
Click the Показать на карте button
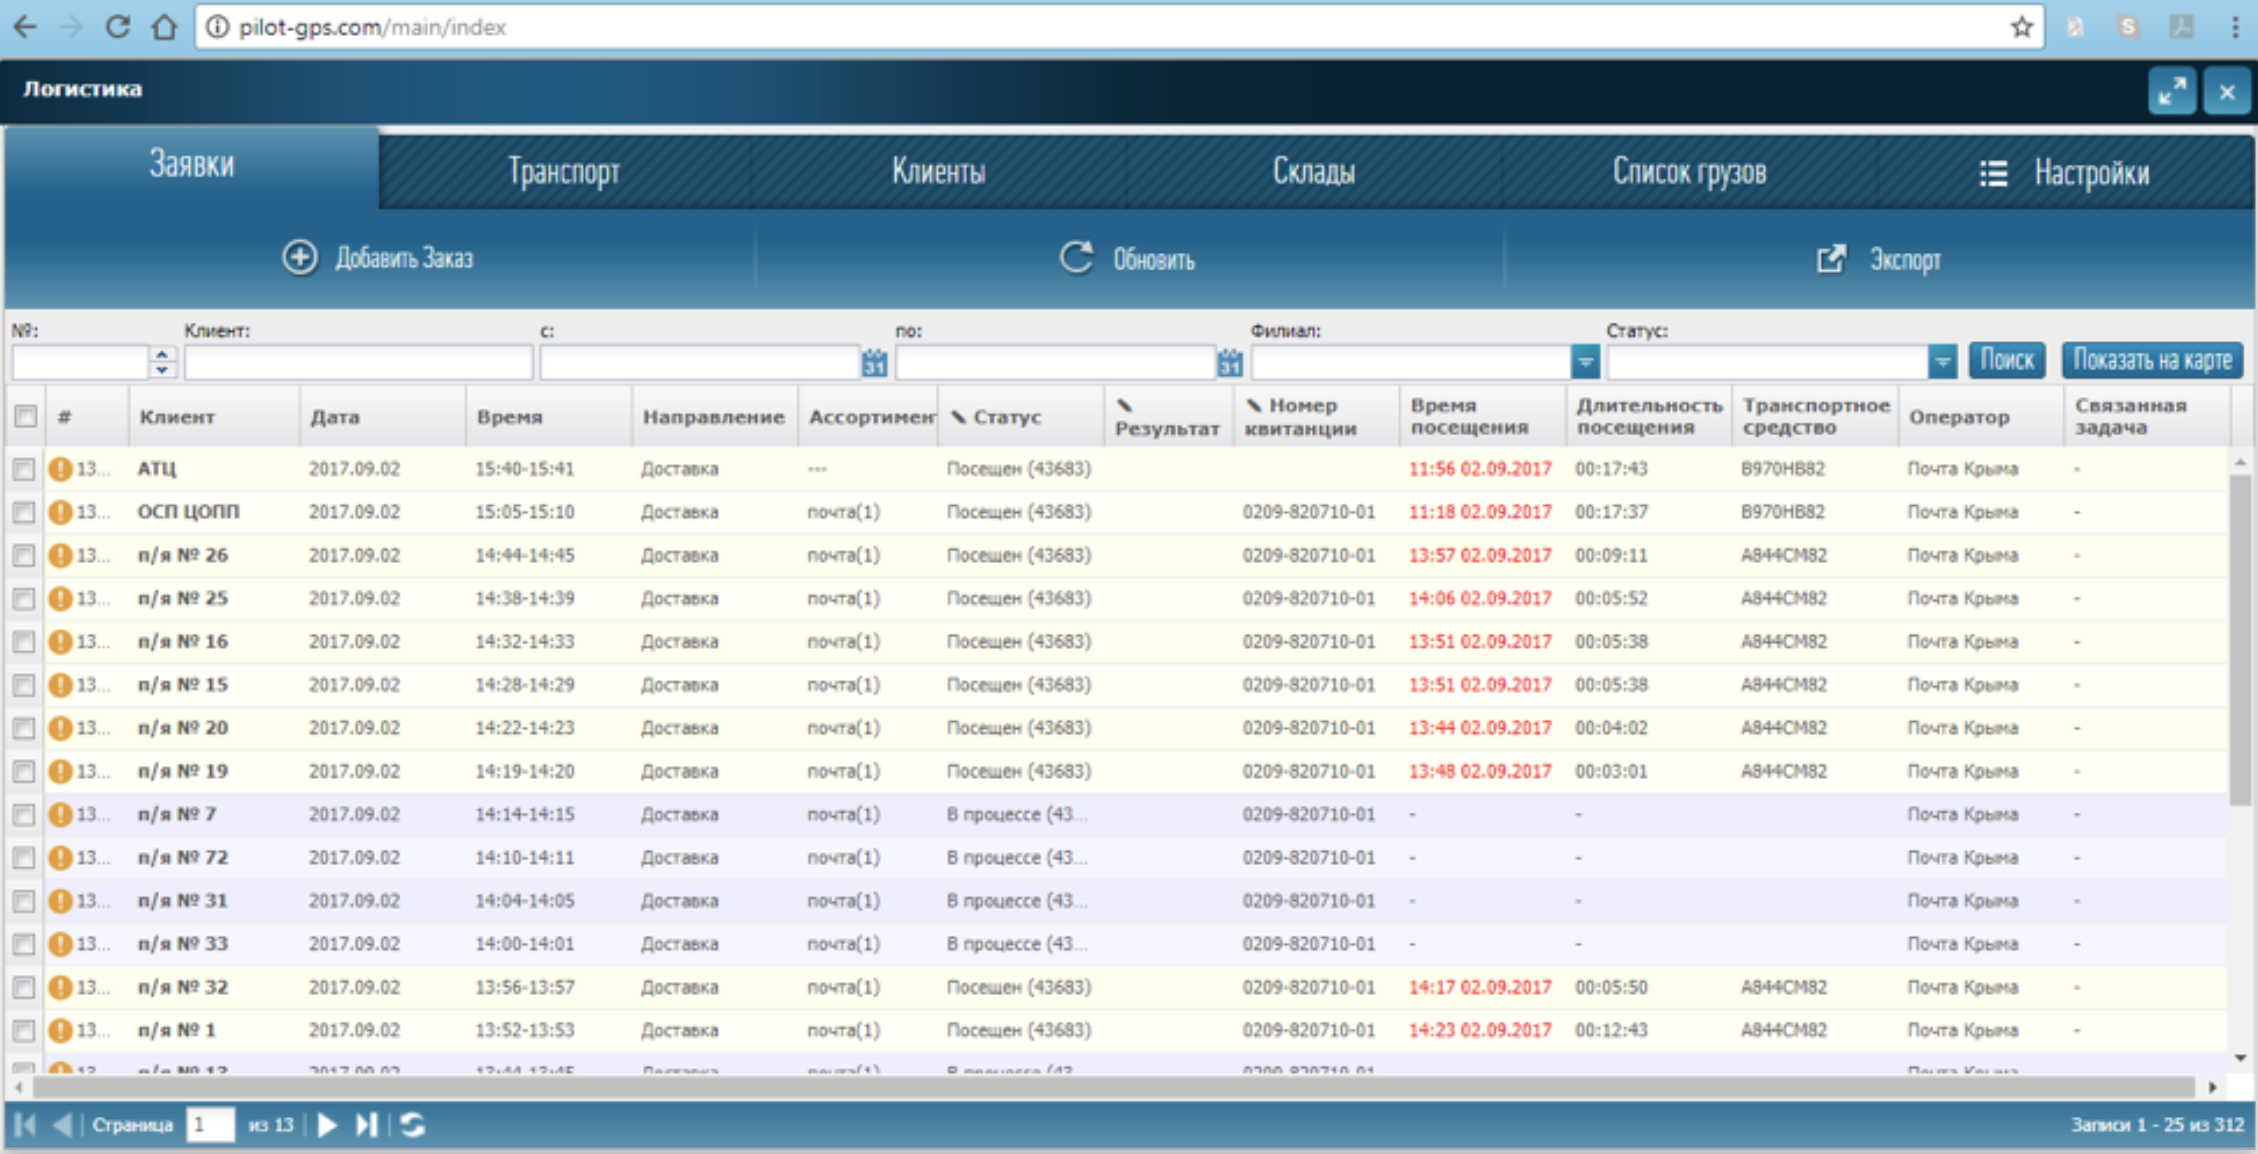click(x=2151, y=360)
